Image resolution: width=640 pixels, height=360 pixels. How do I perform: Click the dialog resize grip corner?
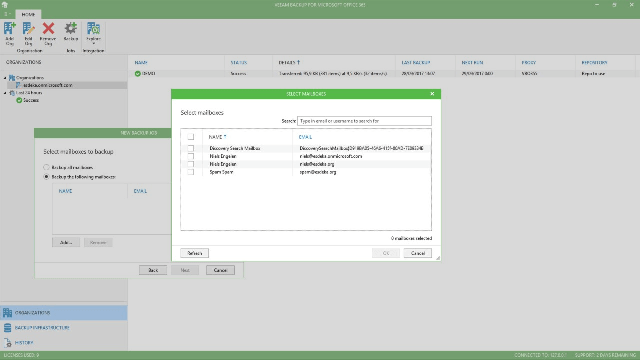click(x=438, y=258)
